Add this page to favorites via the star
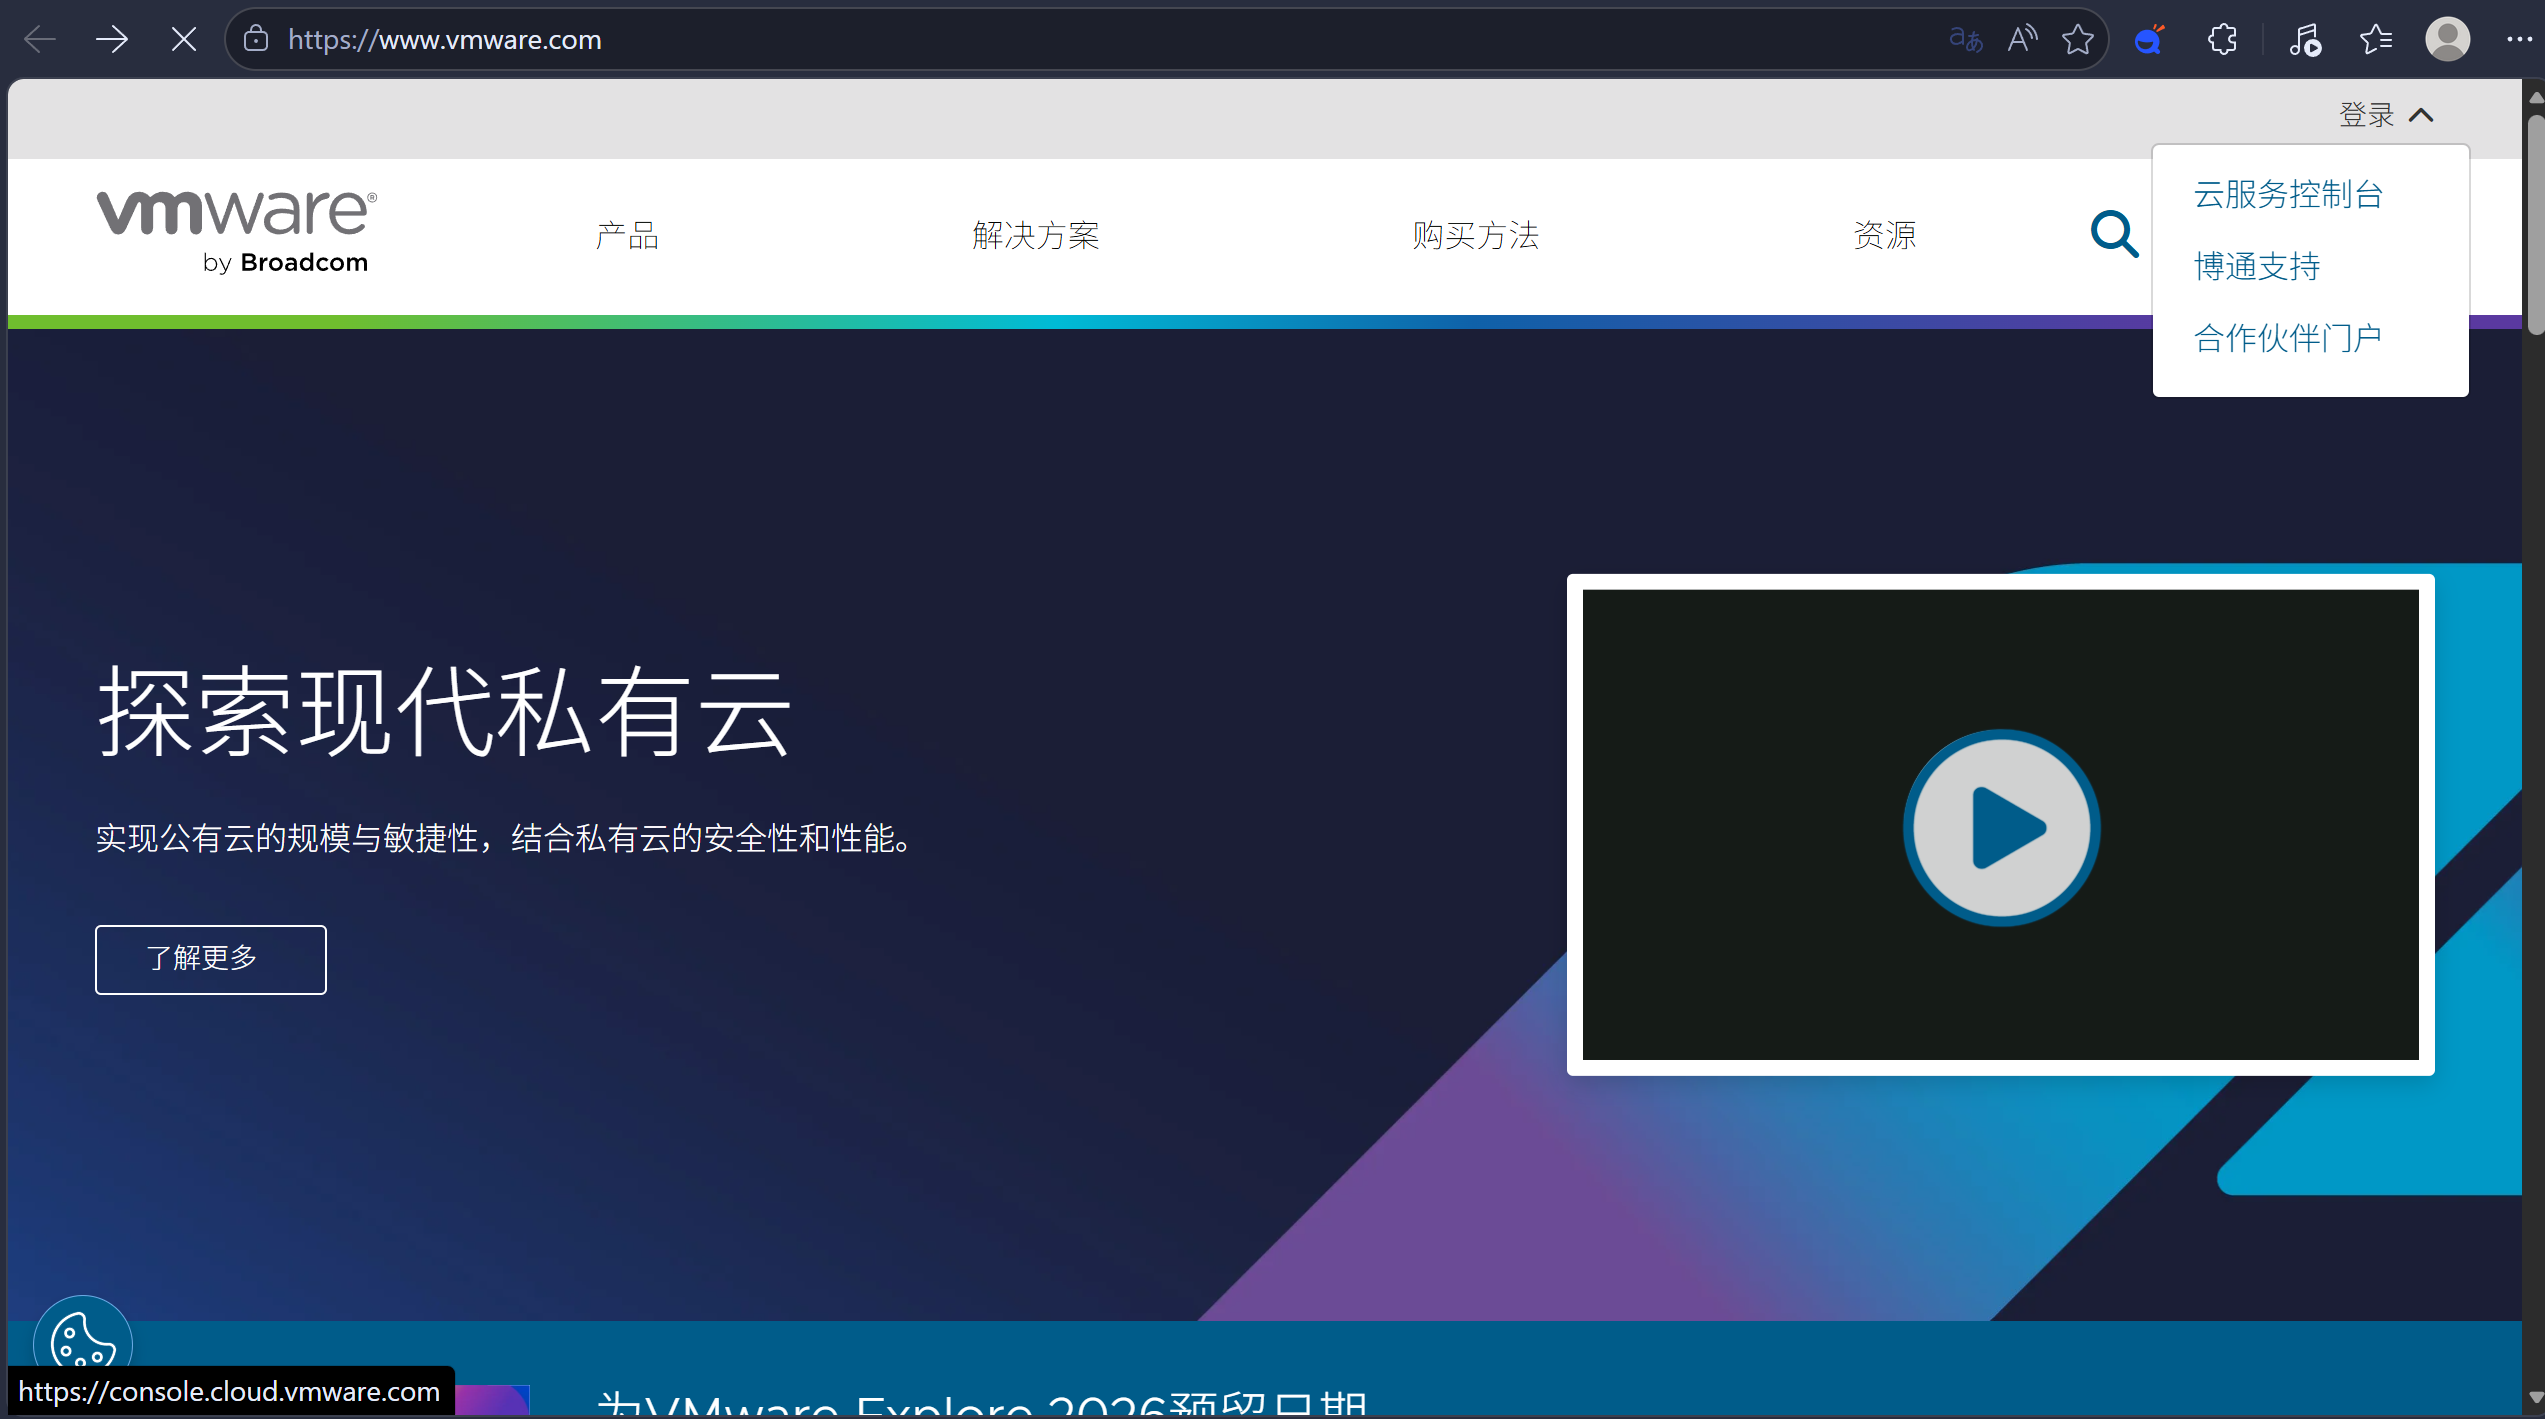Viewport: 2545px width, 1419px height. coord(2078,39)
